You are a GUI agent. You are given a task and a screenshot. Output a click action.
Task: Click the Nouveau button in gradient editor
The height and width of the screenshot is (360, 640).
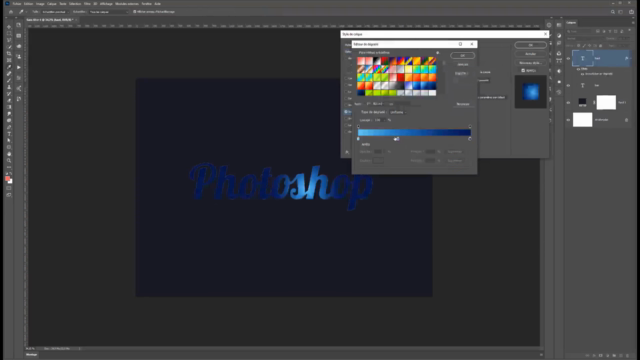463,104
